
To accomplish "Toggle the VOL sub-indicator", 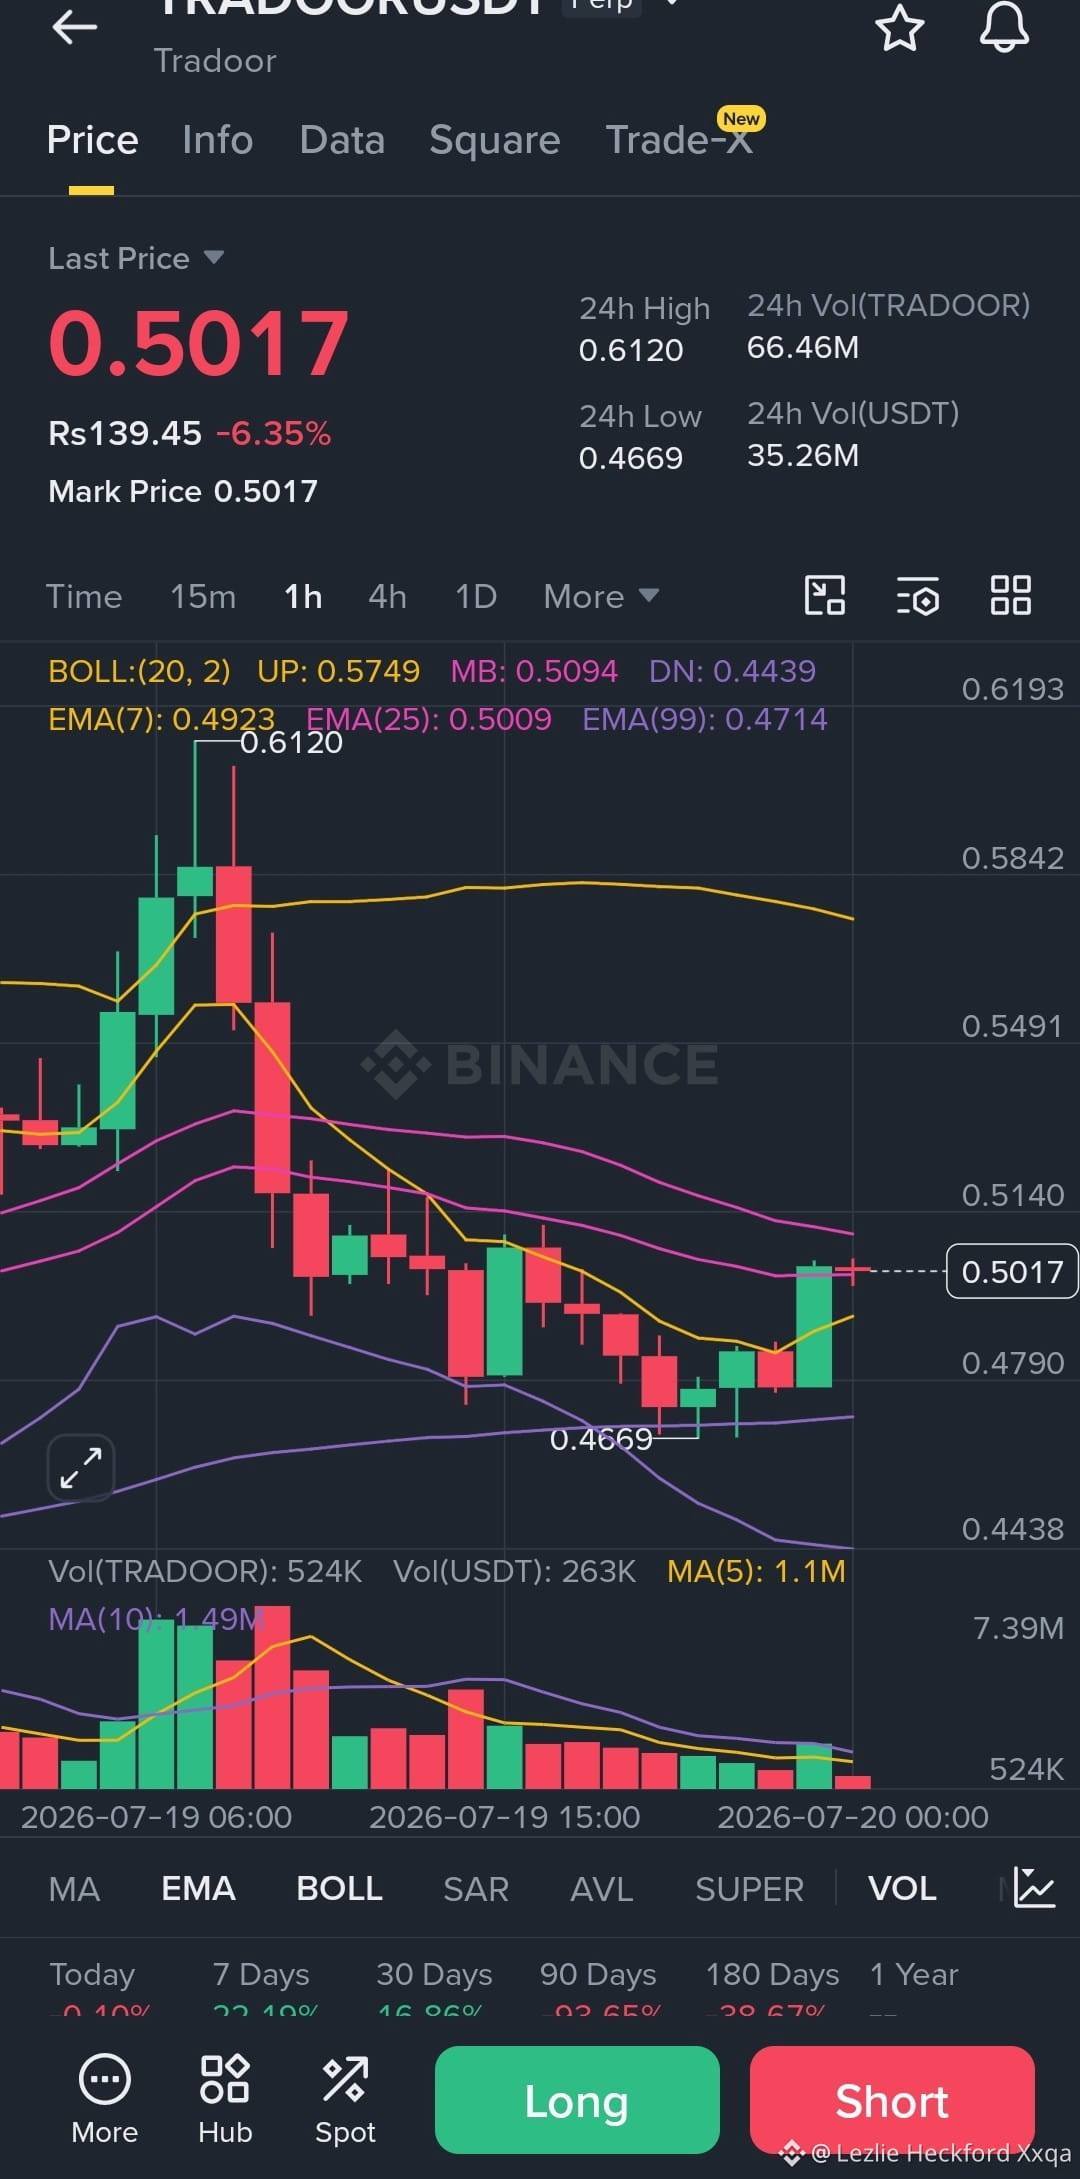I will click(x=902, y=1889).
